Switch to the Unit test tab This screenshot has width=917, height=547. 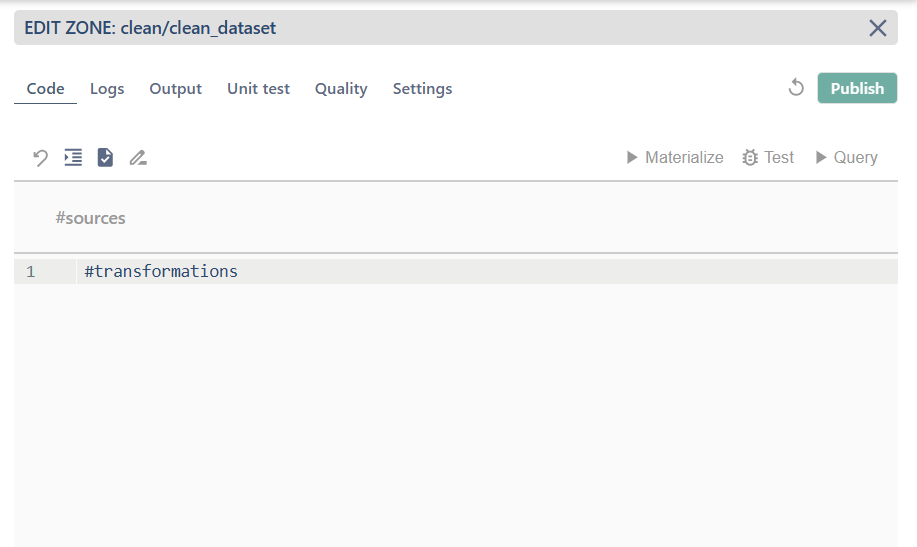pyautogui.click(x=258, y=88)
